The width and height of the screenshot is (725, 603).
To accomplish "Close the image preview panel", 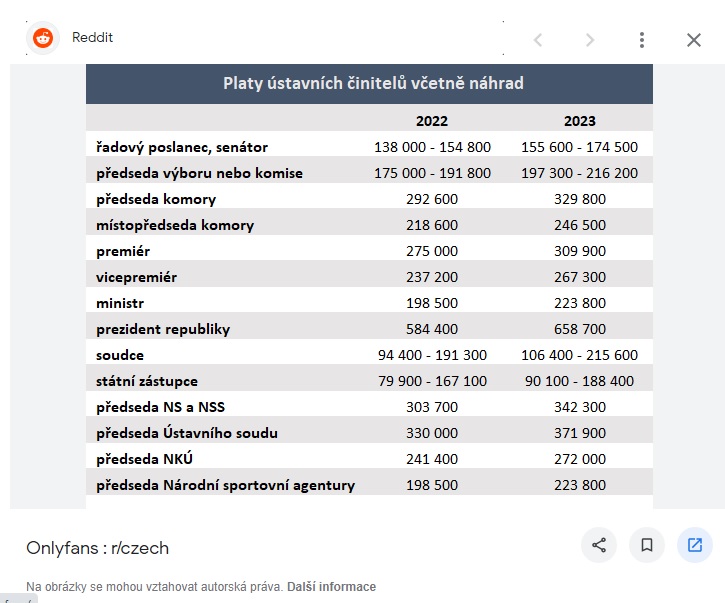I will pos(694,40).
